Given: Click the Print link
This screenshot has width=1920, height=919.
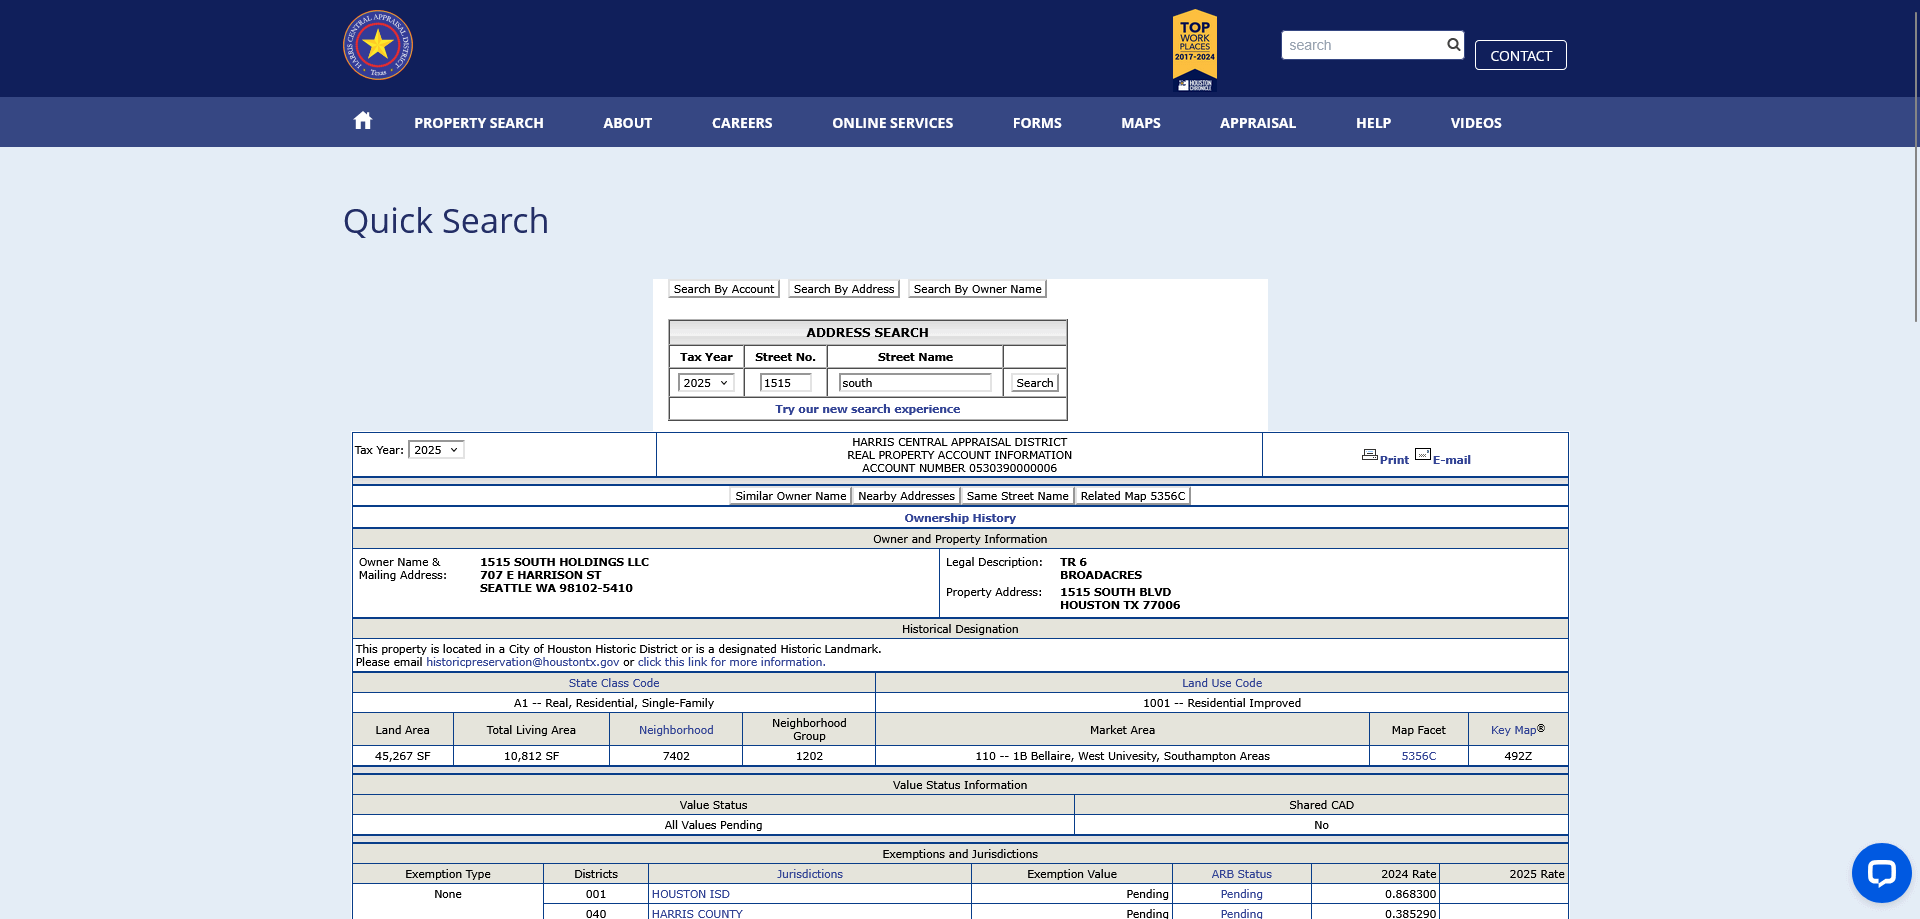Looking at the screenshot, I should (x=1394, y=460).
